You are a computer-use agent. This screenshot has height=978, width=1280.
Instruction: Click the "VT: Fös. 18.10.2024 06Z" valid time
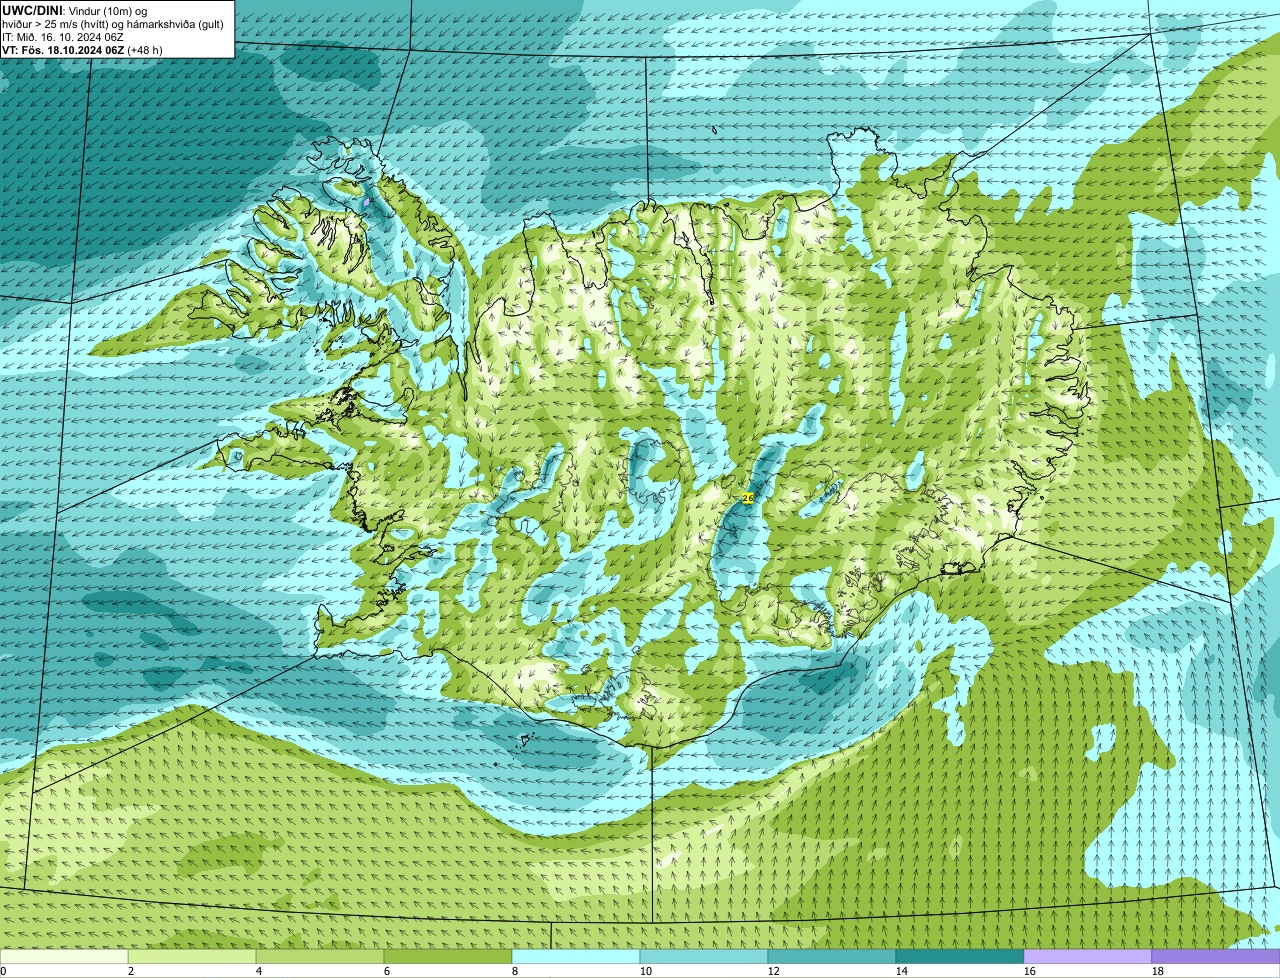(63, 50)
